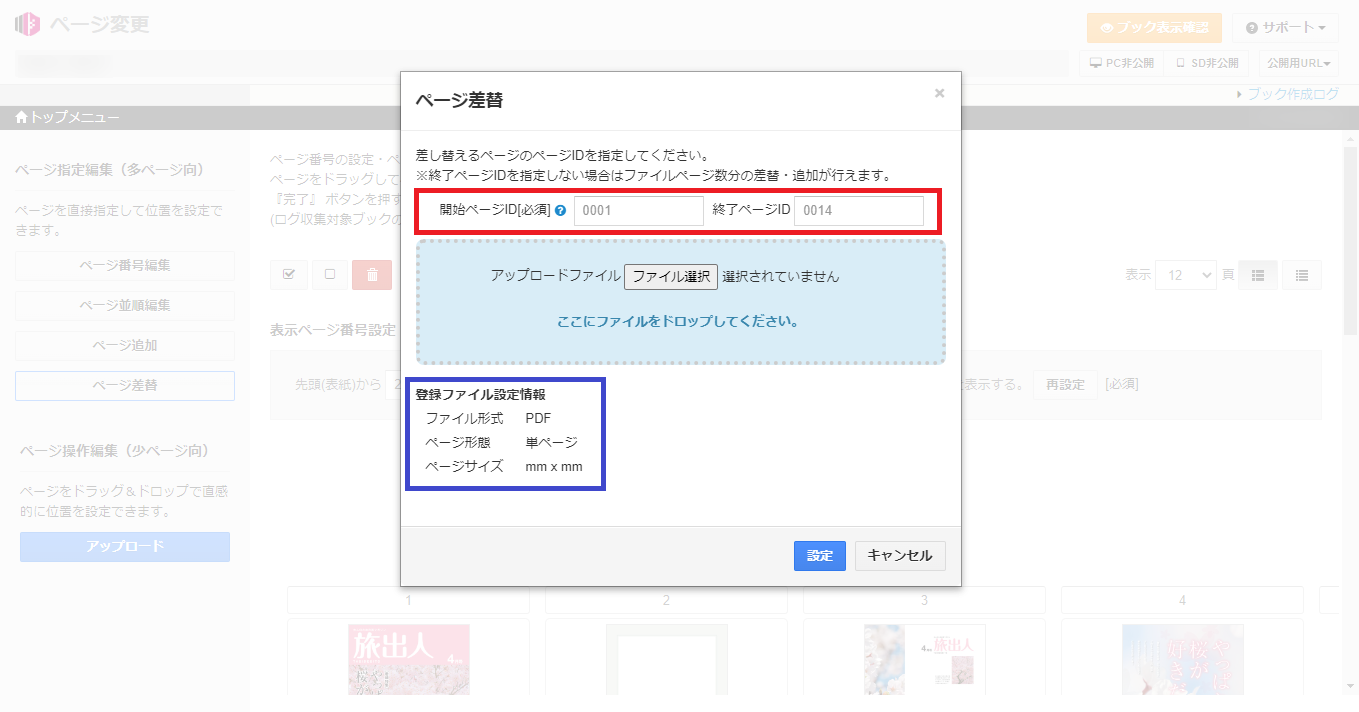The height and width of the screenshot is (712, 1359).
Task: Click the trash delete icon in the toolbar
Action: click(372, 274)
